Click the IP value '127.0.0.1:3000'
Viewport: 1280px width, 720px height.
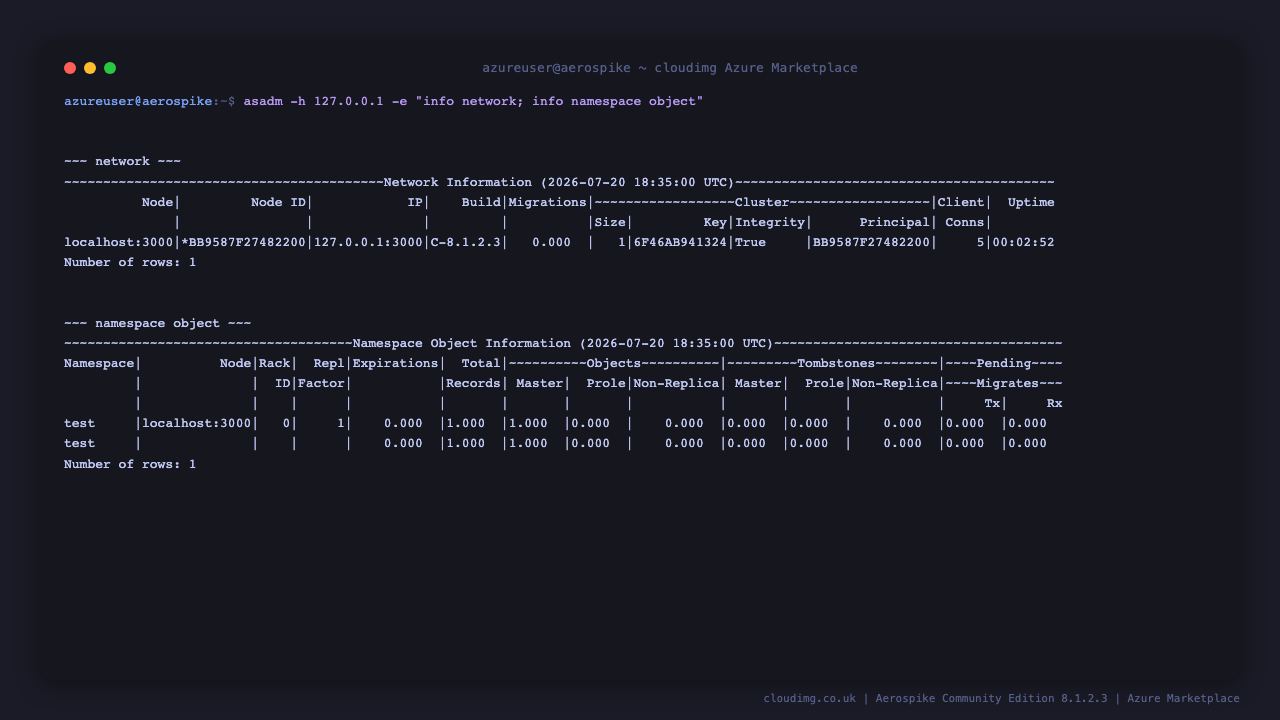point(368,242)
